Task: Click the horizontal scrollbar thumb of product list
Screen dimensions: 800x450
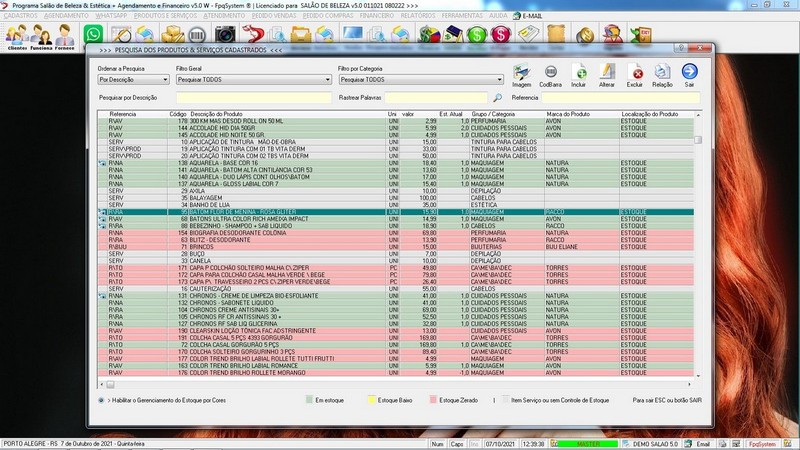Action: 110,384
